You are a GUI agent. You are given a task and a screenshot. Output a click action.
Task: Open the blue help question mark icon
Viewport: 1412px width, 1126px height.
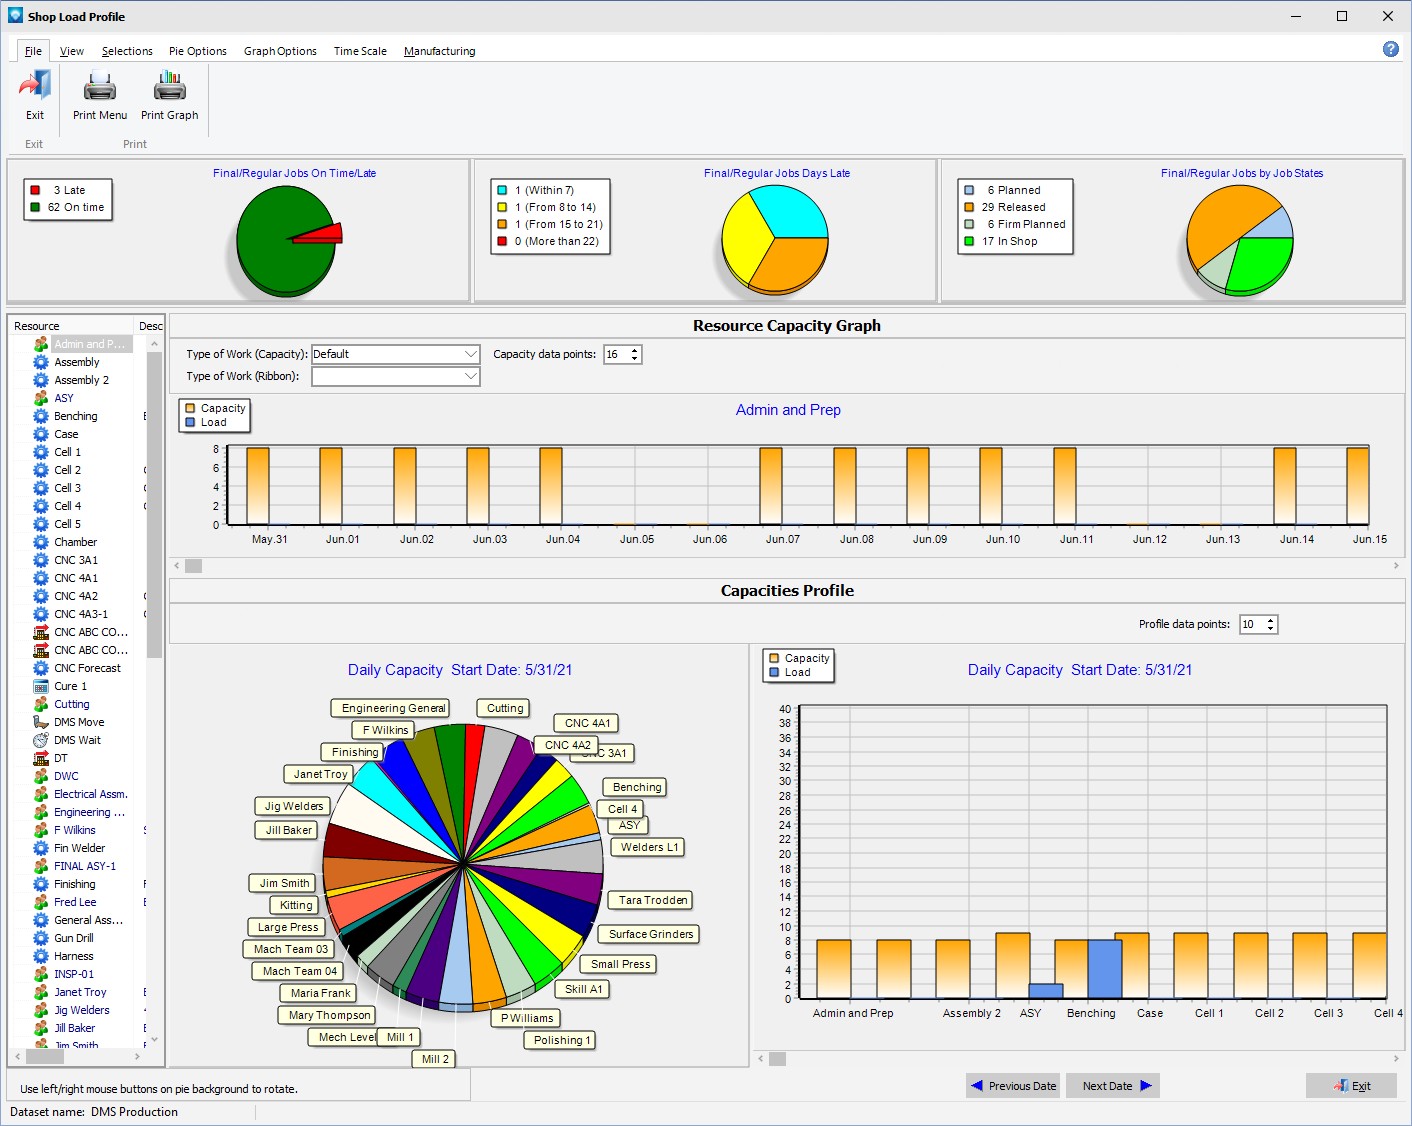[1390, 49]
